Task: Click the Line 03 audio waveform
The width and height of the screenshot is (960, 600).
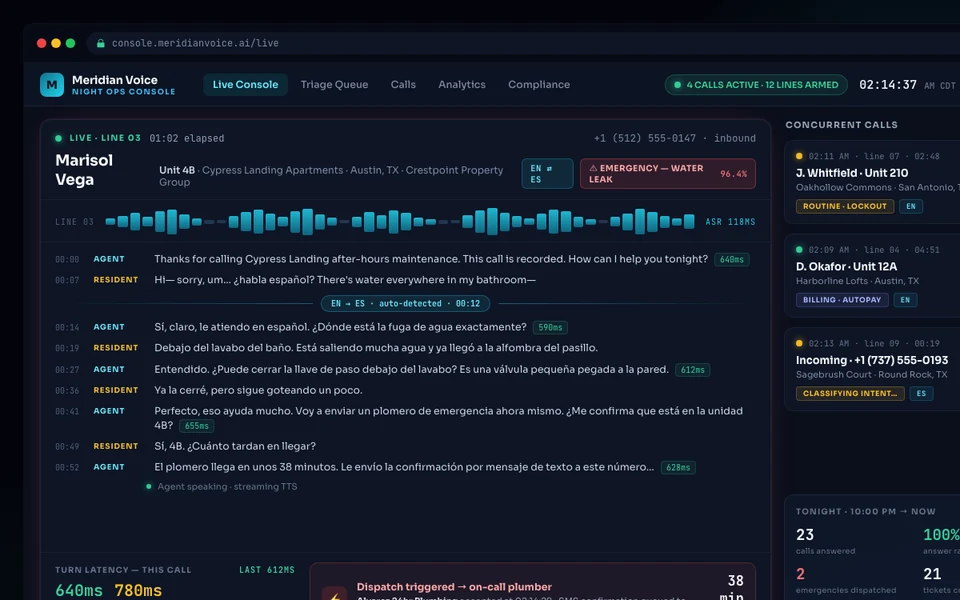Action: coord(400,222)
